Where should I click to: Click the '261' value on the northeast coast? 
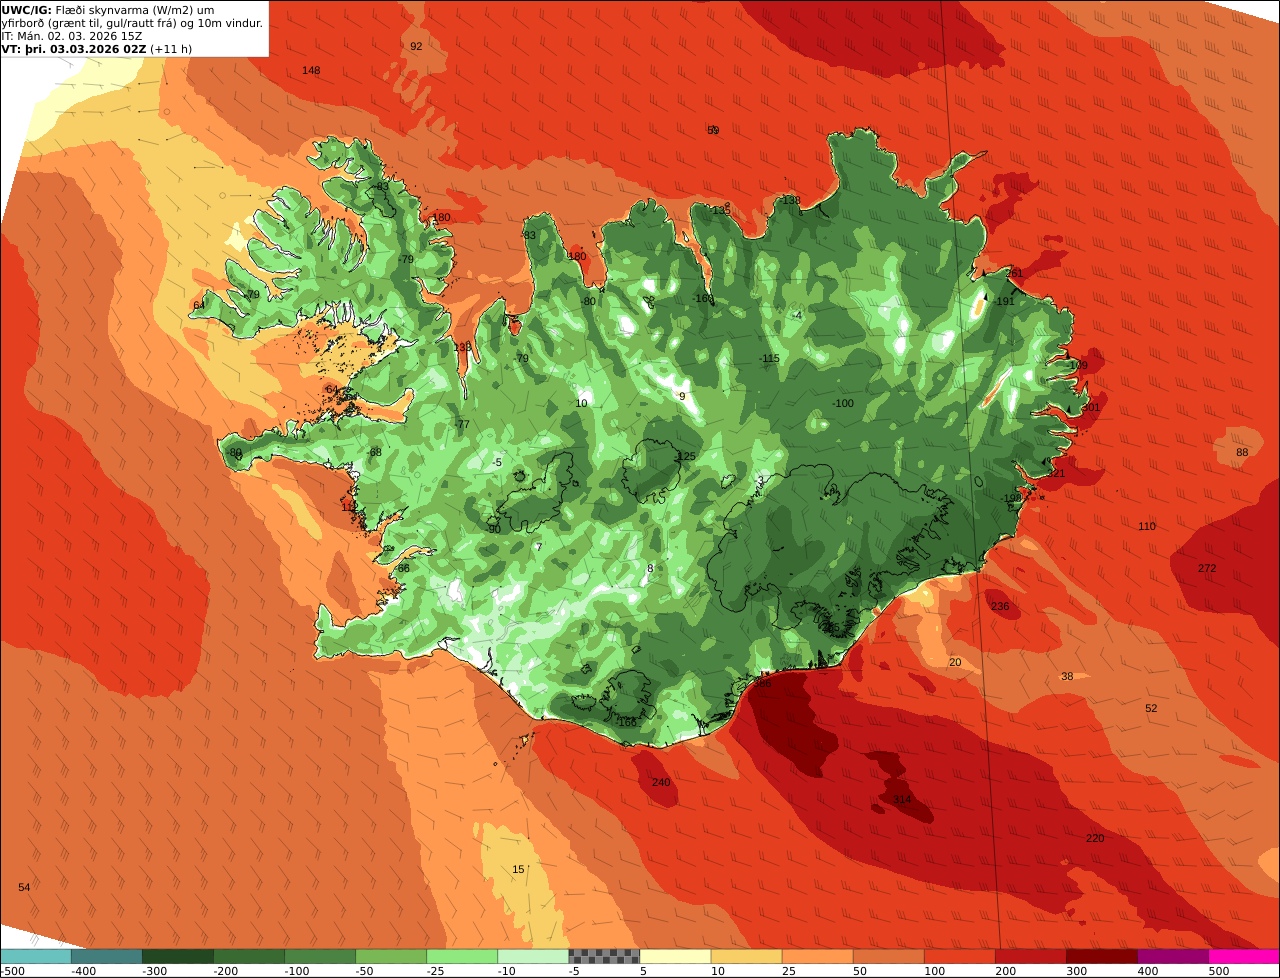pos(1014,273)
